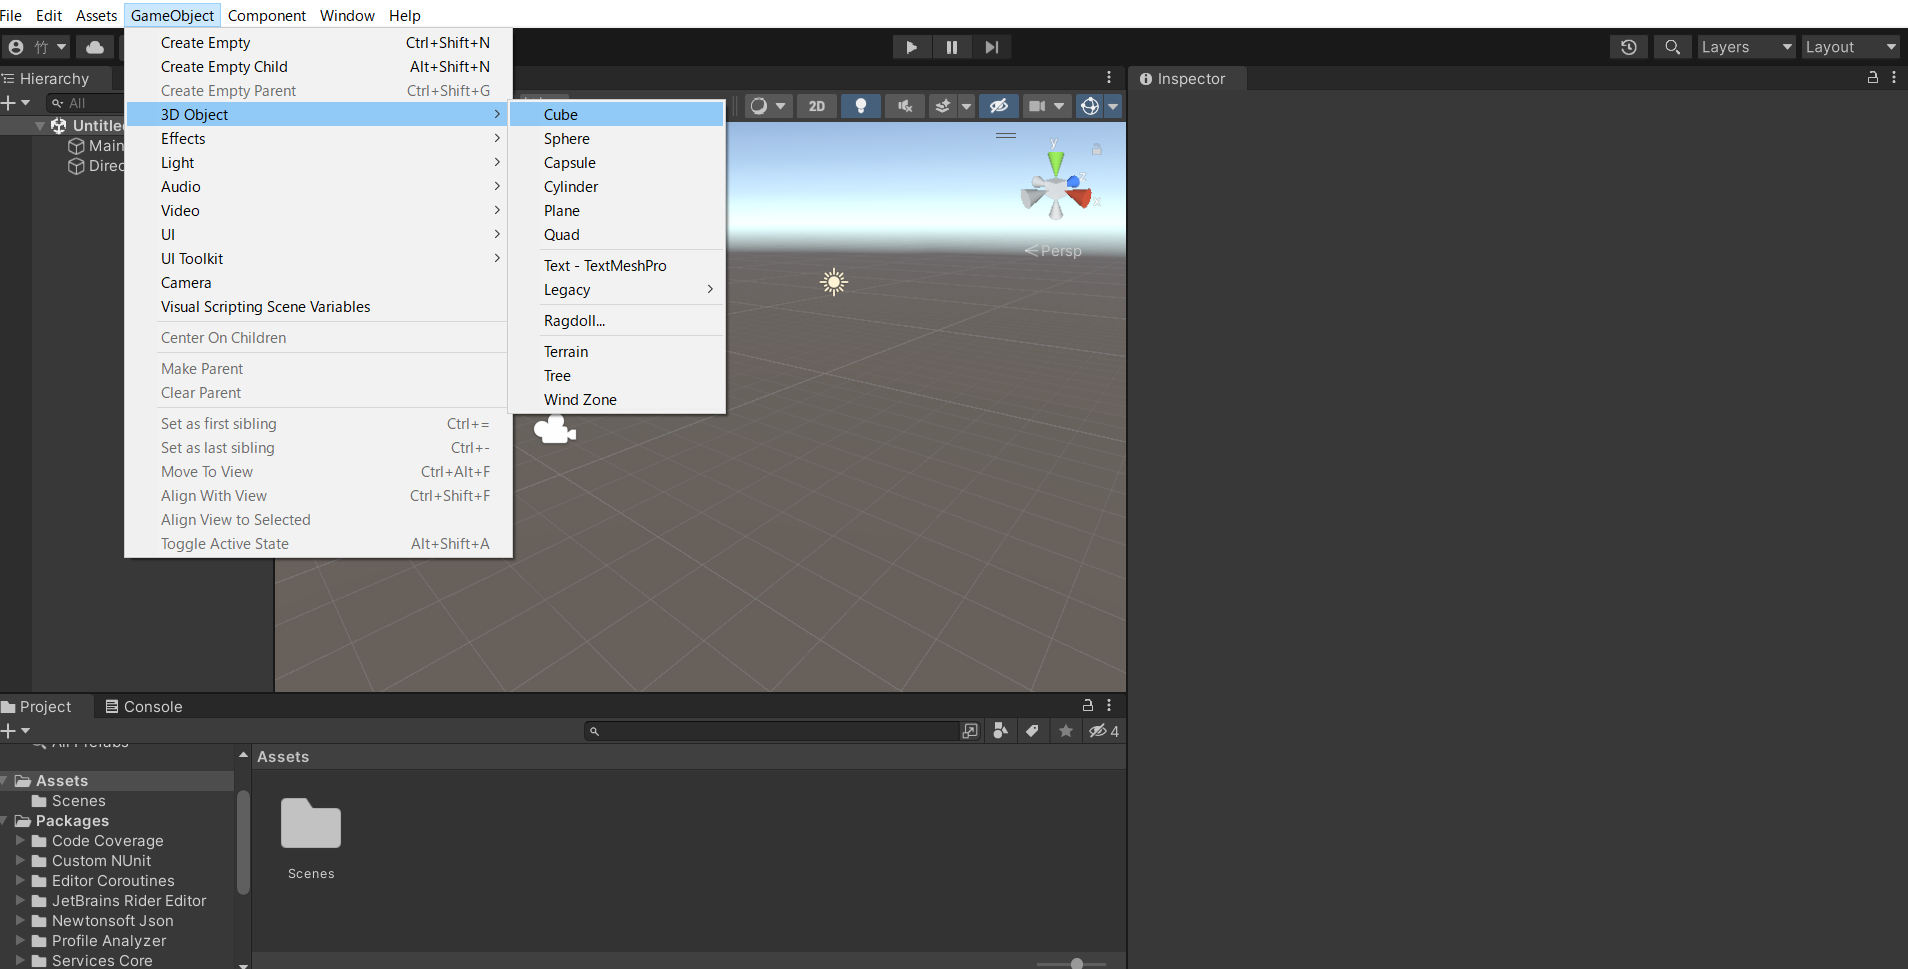
Task: Click the Directional Light cube icon in Hierarchy
Action: coord(76,166)
